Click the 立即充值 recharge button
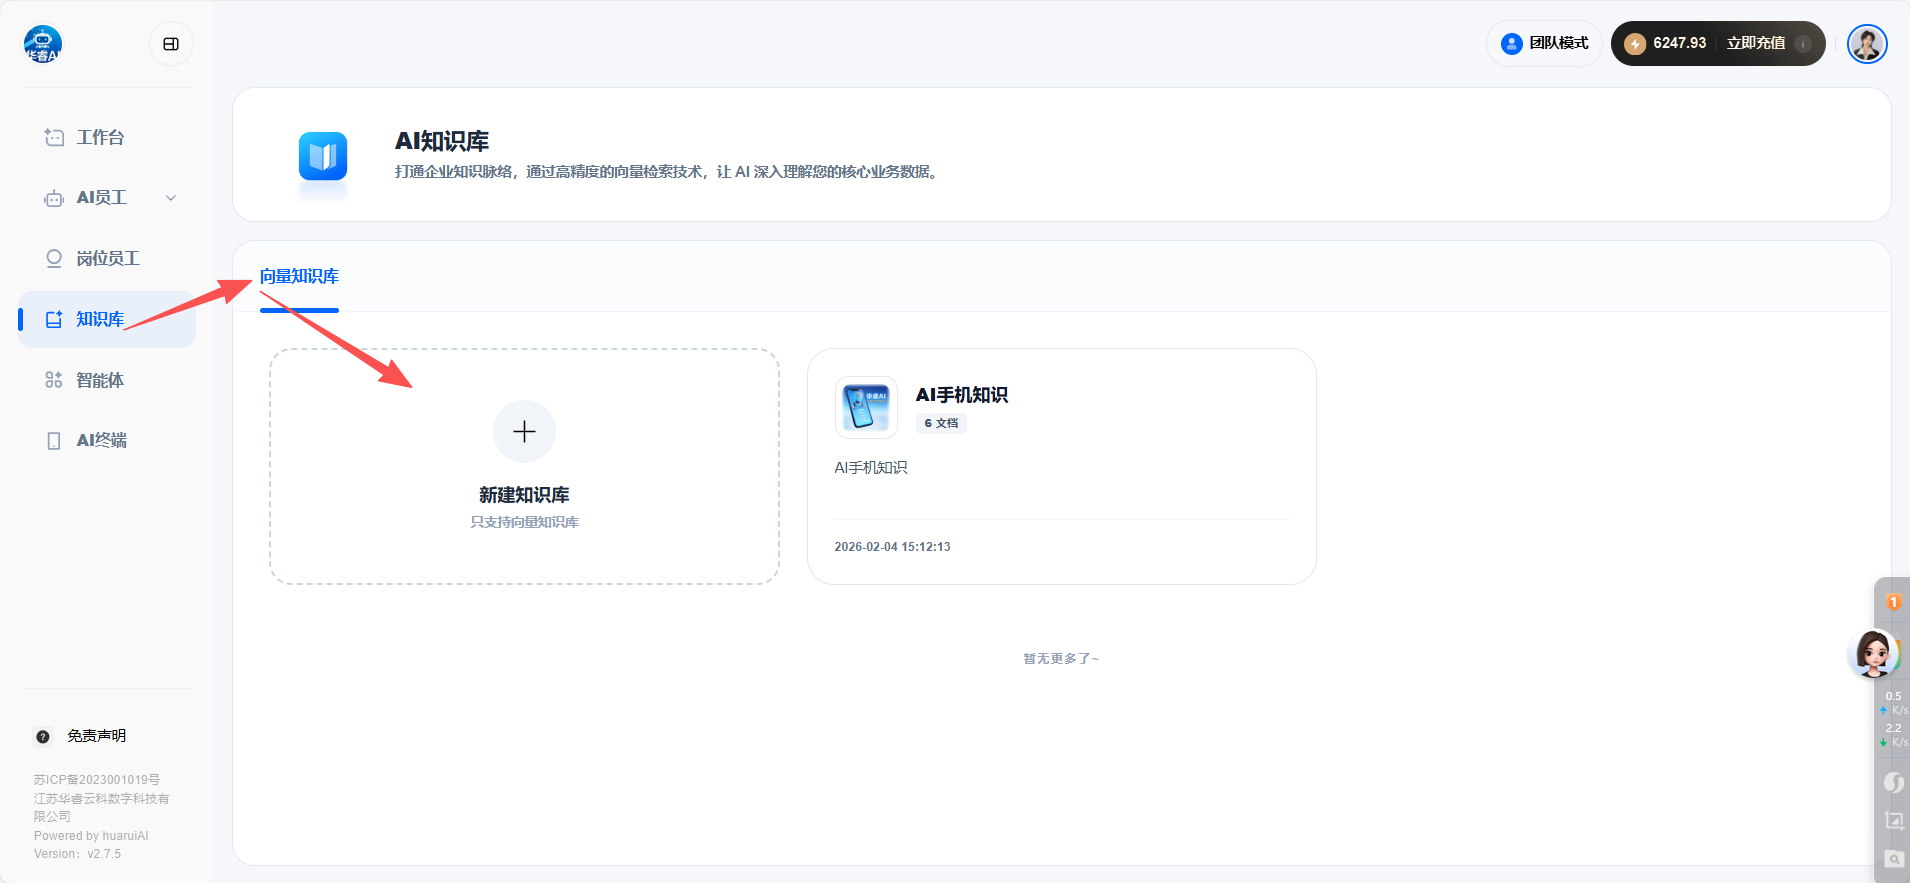The width and height of the screenshot is (1910, 883). point(1755,44)
